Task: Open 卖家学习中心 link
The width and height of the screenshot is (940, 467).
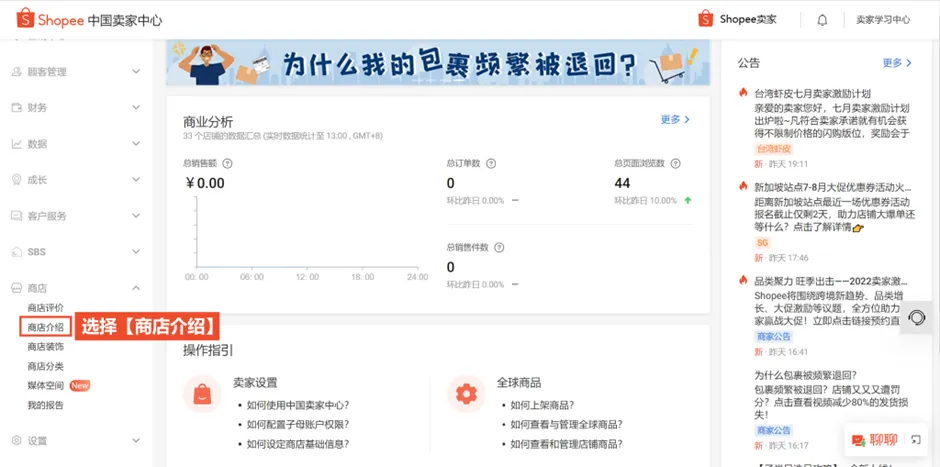Action: click(x=882, y=20)
